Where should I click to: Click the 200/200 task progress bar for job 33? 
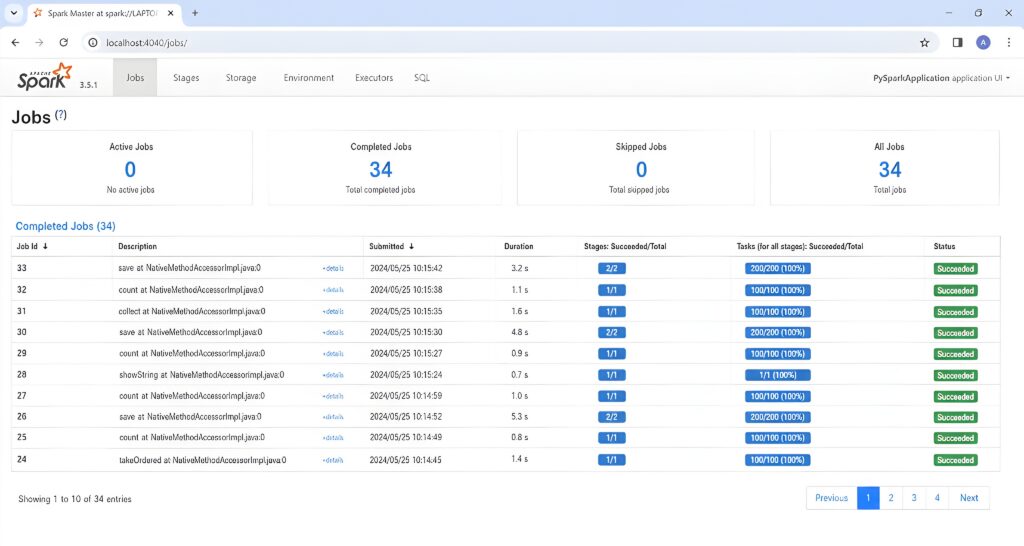(x=778, y=268)
